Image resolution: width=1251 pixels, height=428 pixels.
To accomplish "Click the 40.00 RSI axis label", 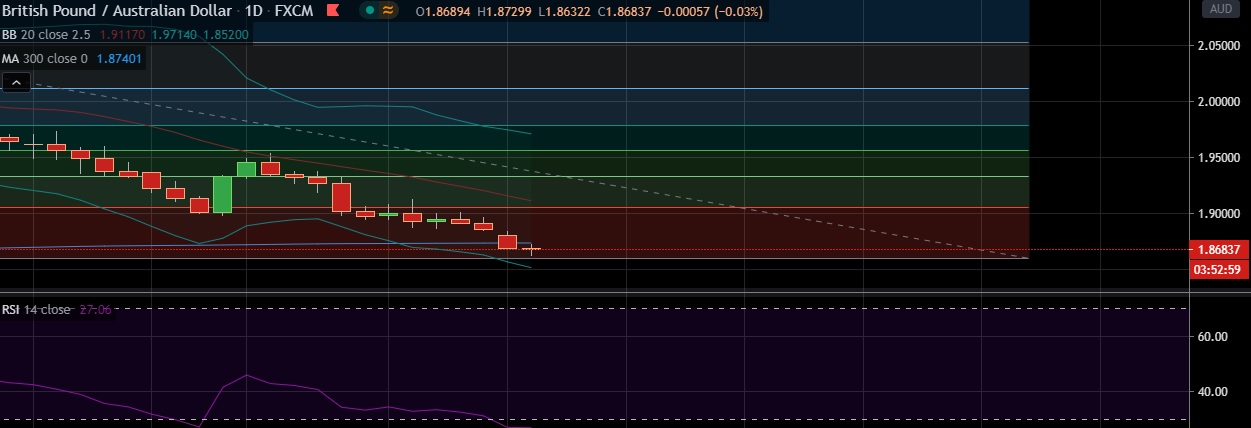I will pyautogui.click(x=1212, y=392).
